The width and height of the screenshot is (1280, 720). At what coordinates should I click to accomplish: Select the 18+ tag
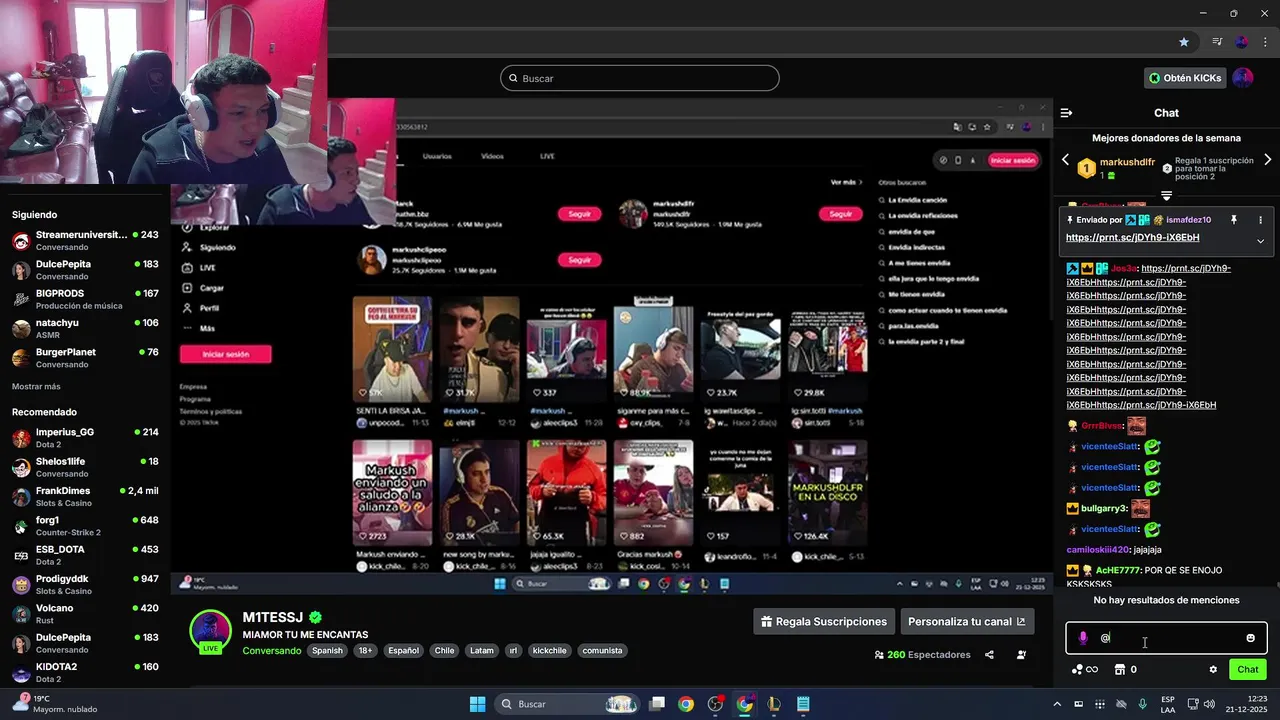pos(365,651)
